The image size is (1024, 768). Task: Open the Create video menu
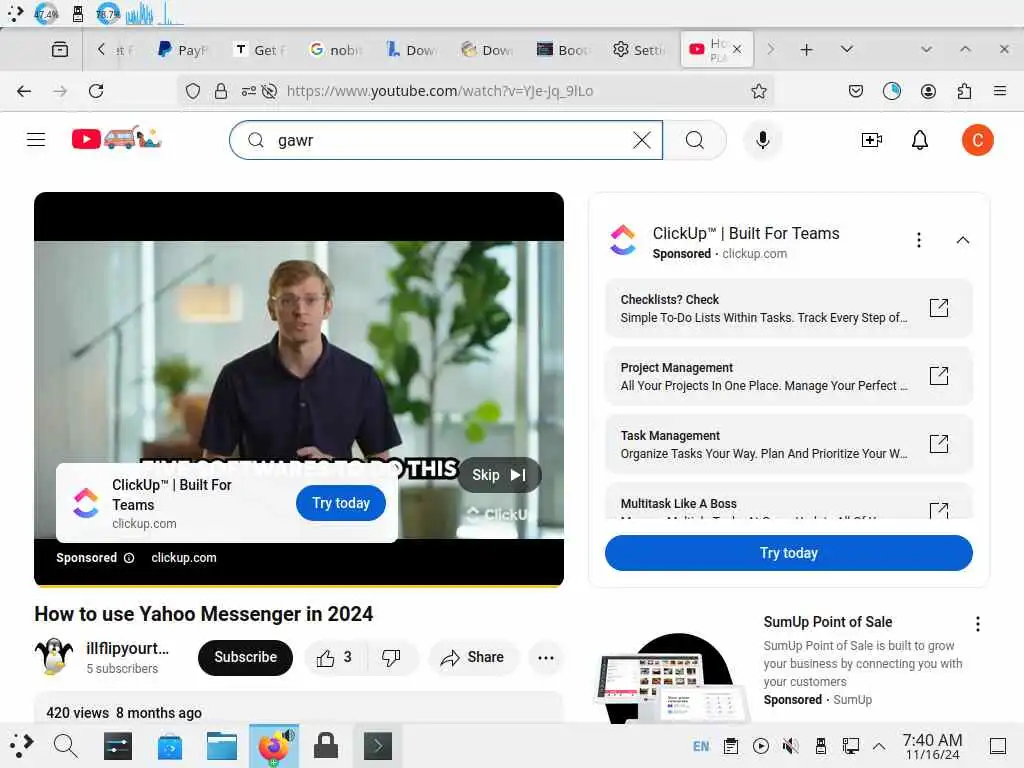[872, 140]
